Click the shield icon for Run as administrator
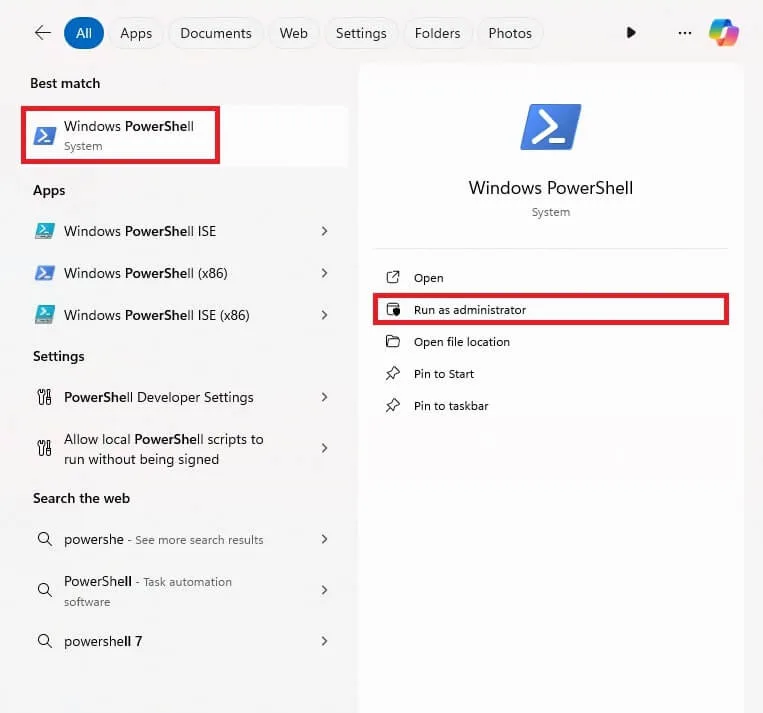 393,310
